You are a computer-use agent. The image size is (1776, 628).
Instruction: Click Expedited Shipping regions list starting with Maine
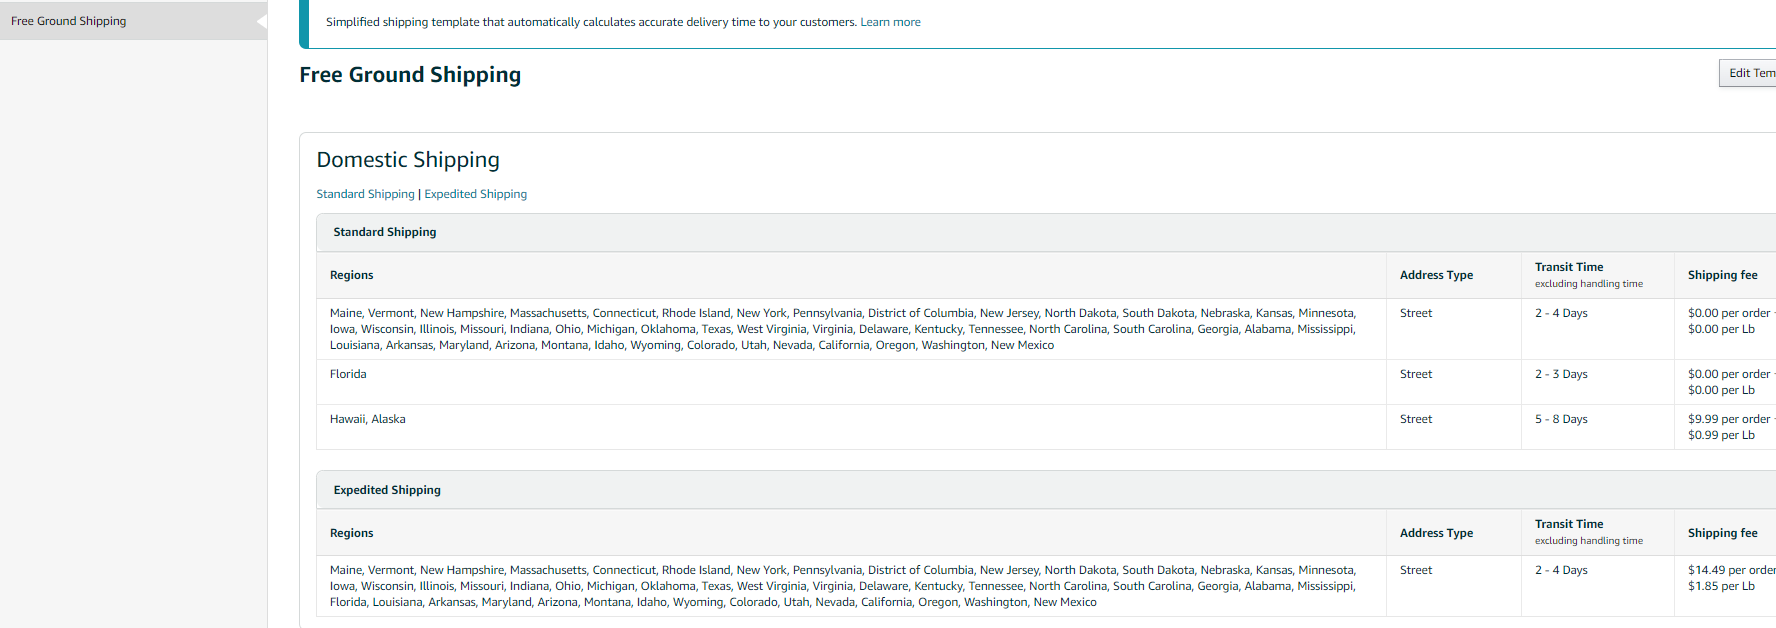pos(843,586)
